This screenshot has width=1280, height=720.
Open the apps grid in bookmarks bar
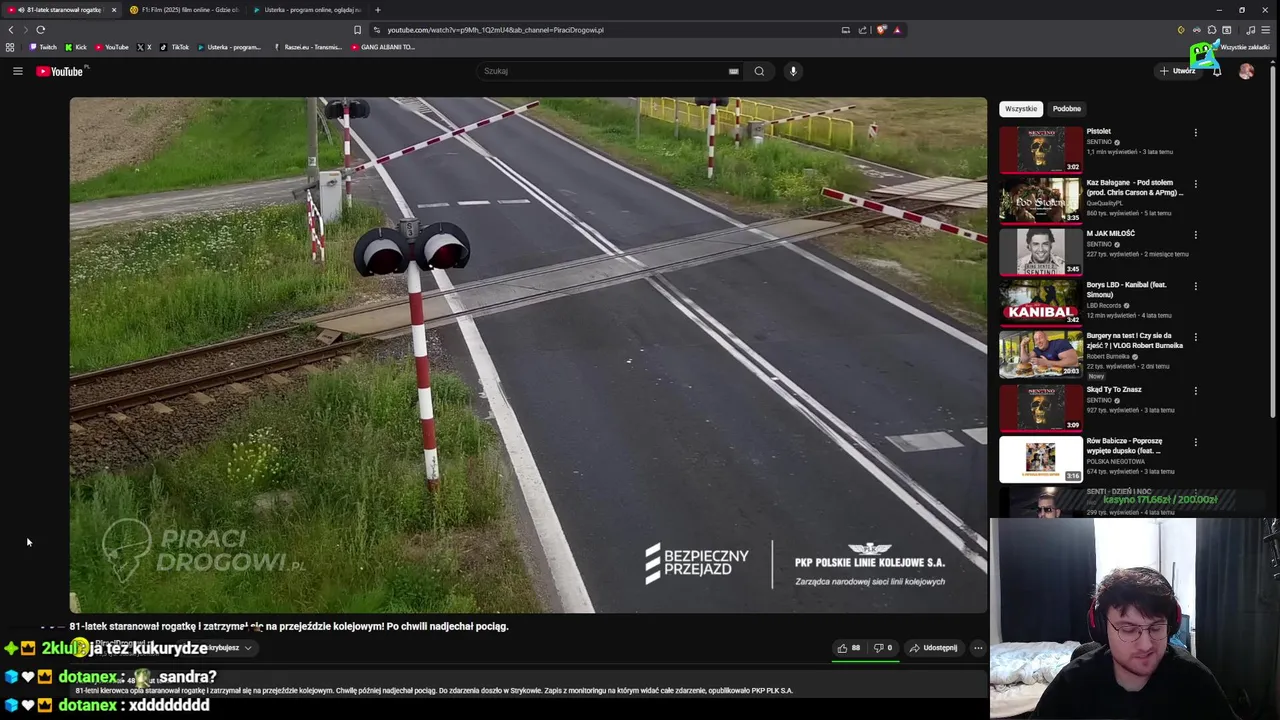pos(10,47)
